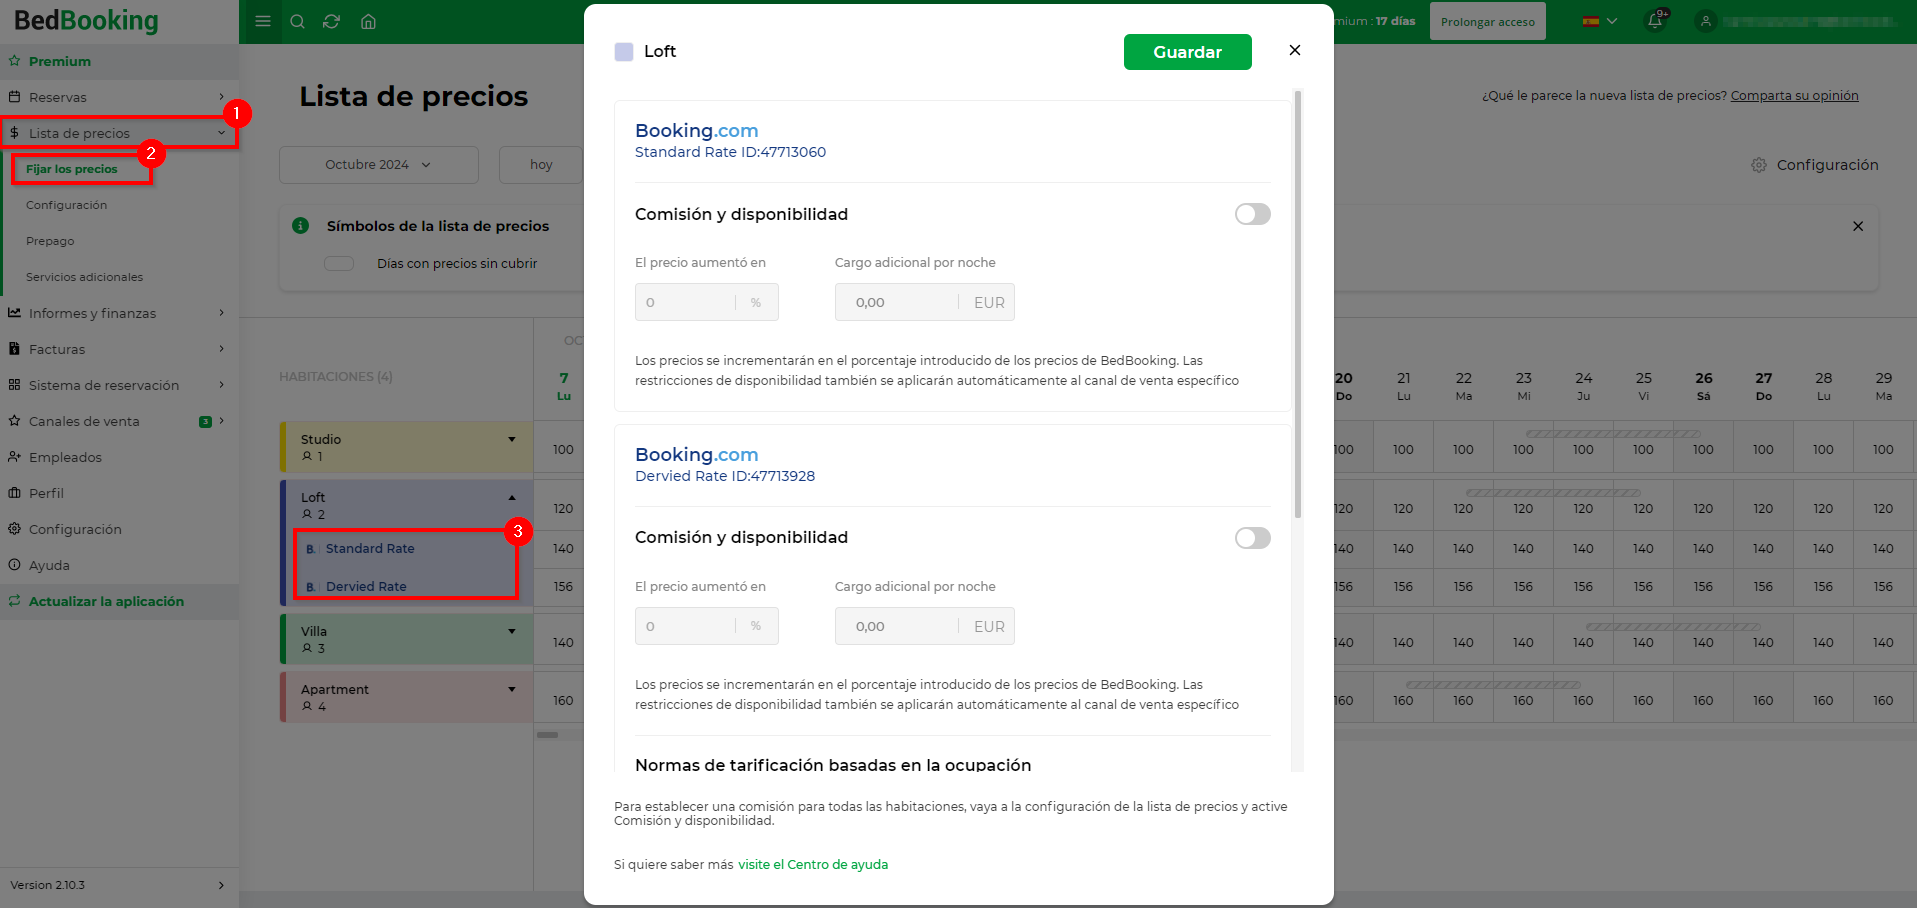This screenshot has height=908, width=1917.
Task: Open Comparta su opinión link
Action: click(1794, 96)
